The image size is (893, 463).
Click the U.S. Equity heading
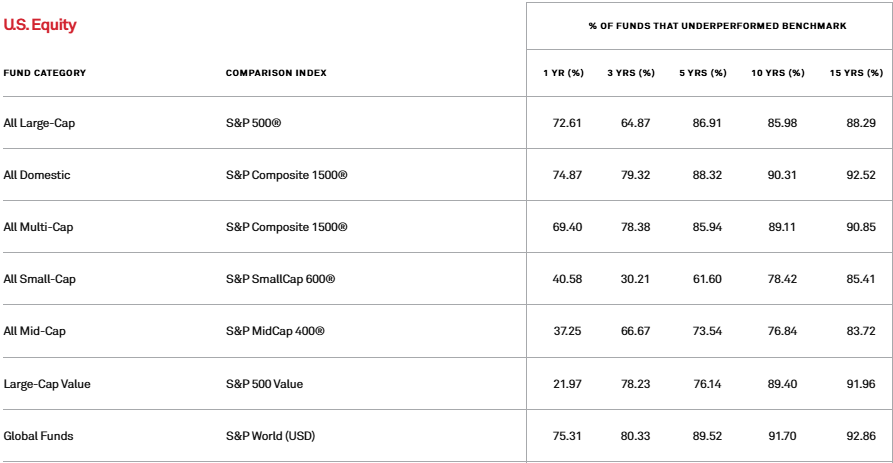(40, 25)
